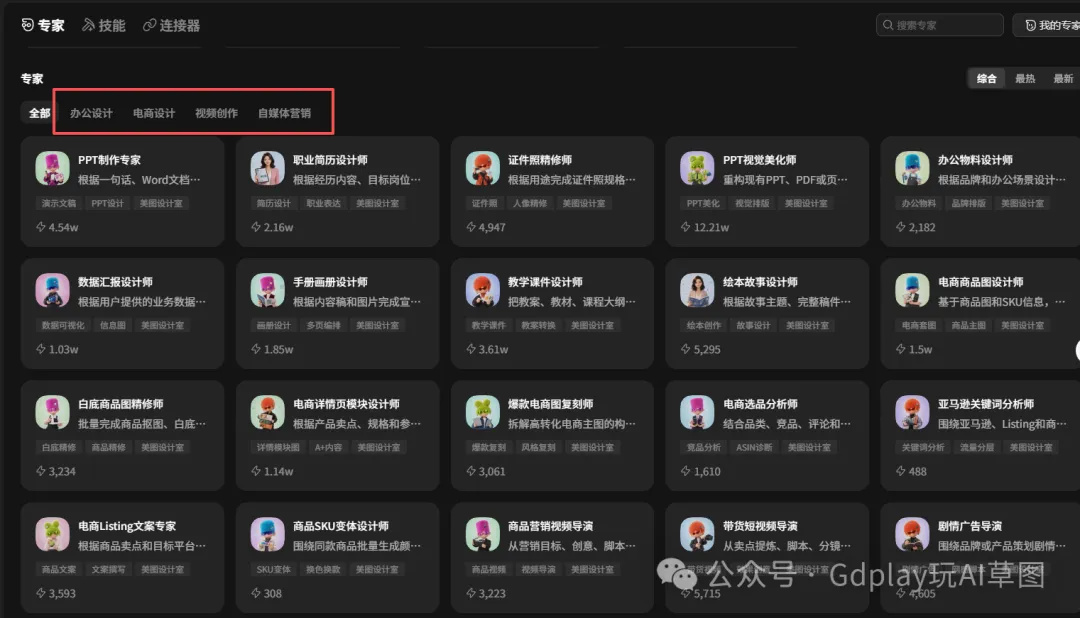Sort experts by 最新

(x=1063, y=79)
